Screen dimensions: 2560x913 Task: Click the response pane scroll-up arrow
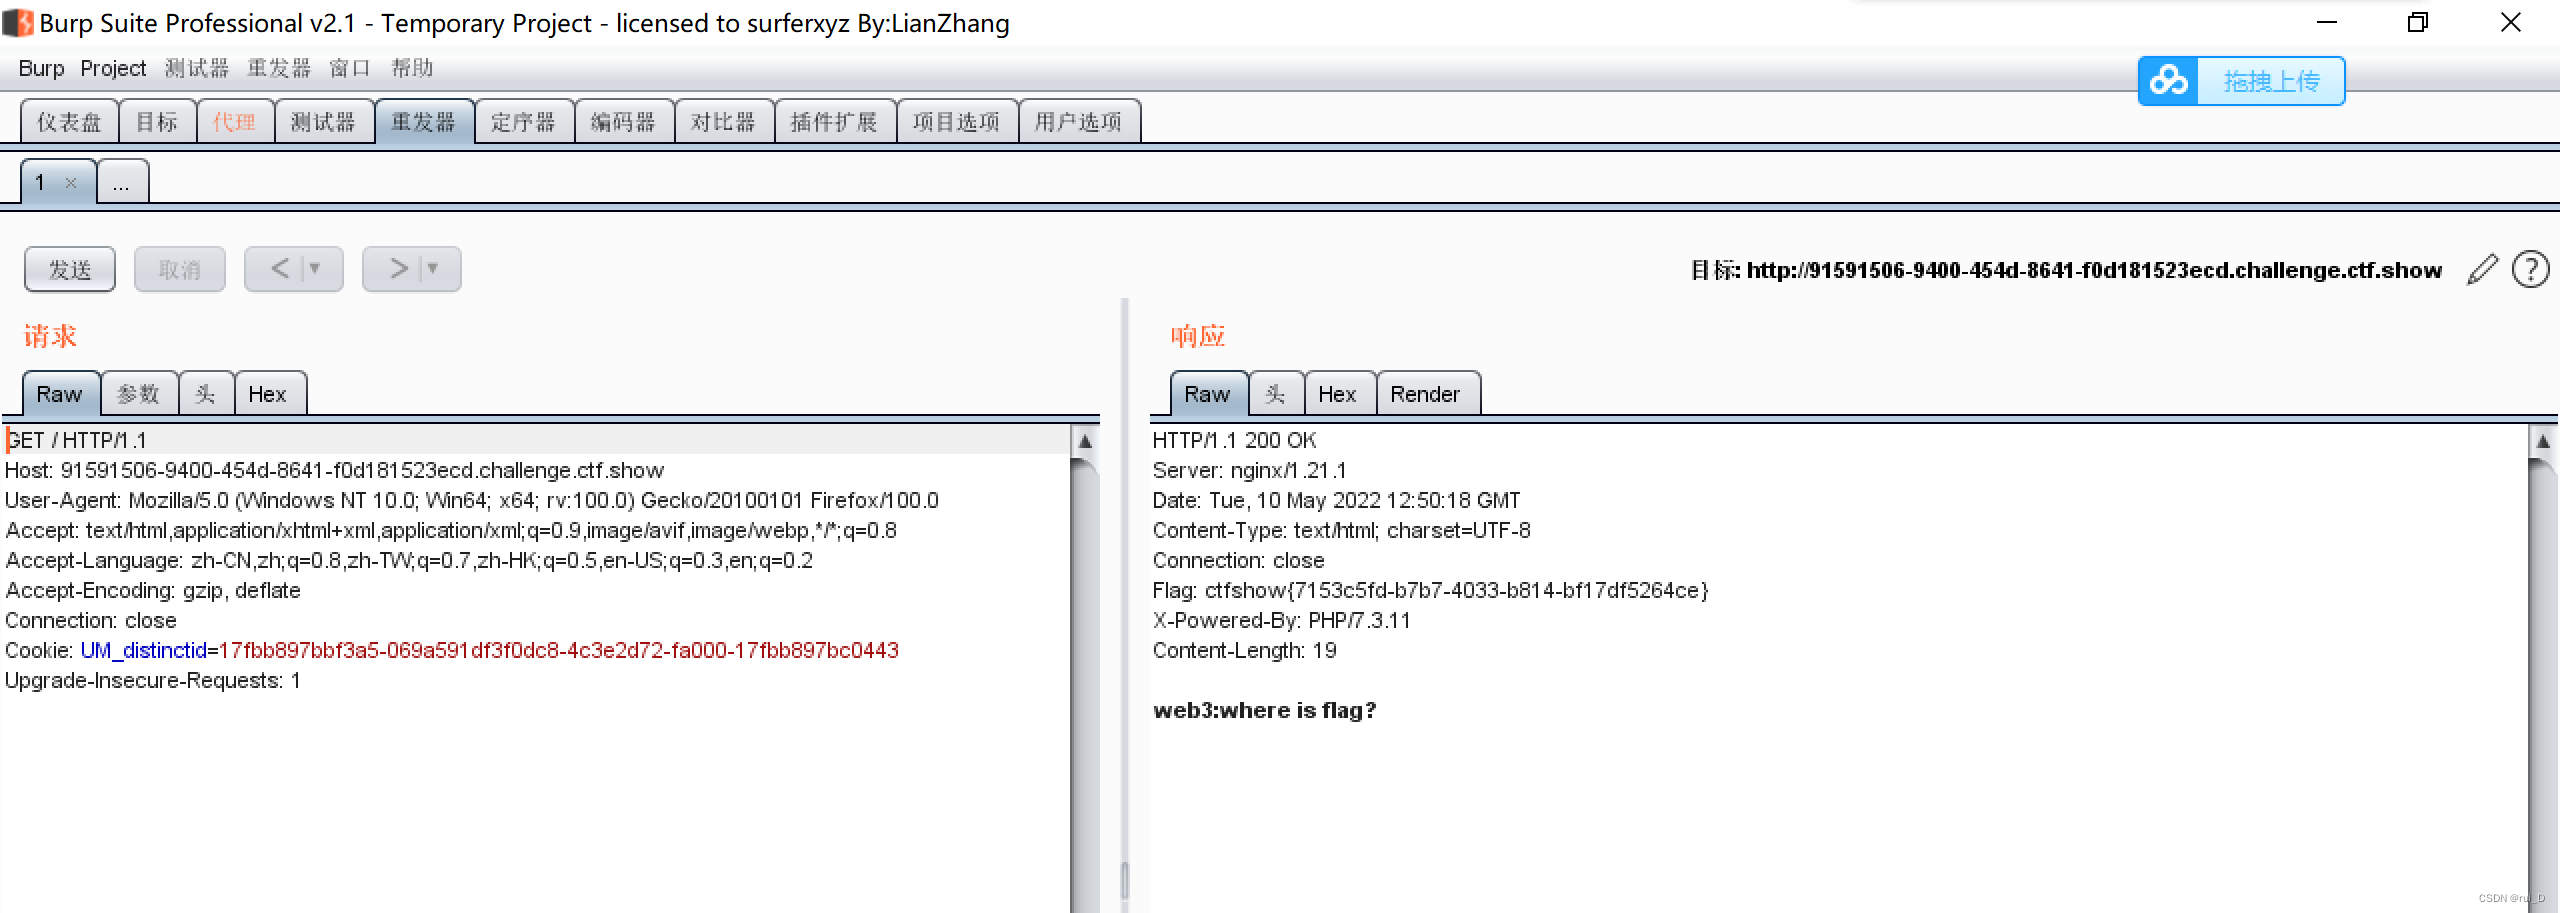click(x=2543, y=441)
